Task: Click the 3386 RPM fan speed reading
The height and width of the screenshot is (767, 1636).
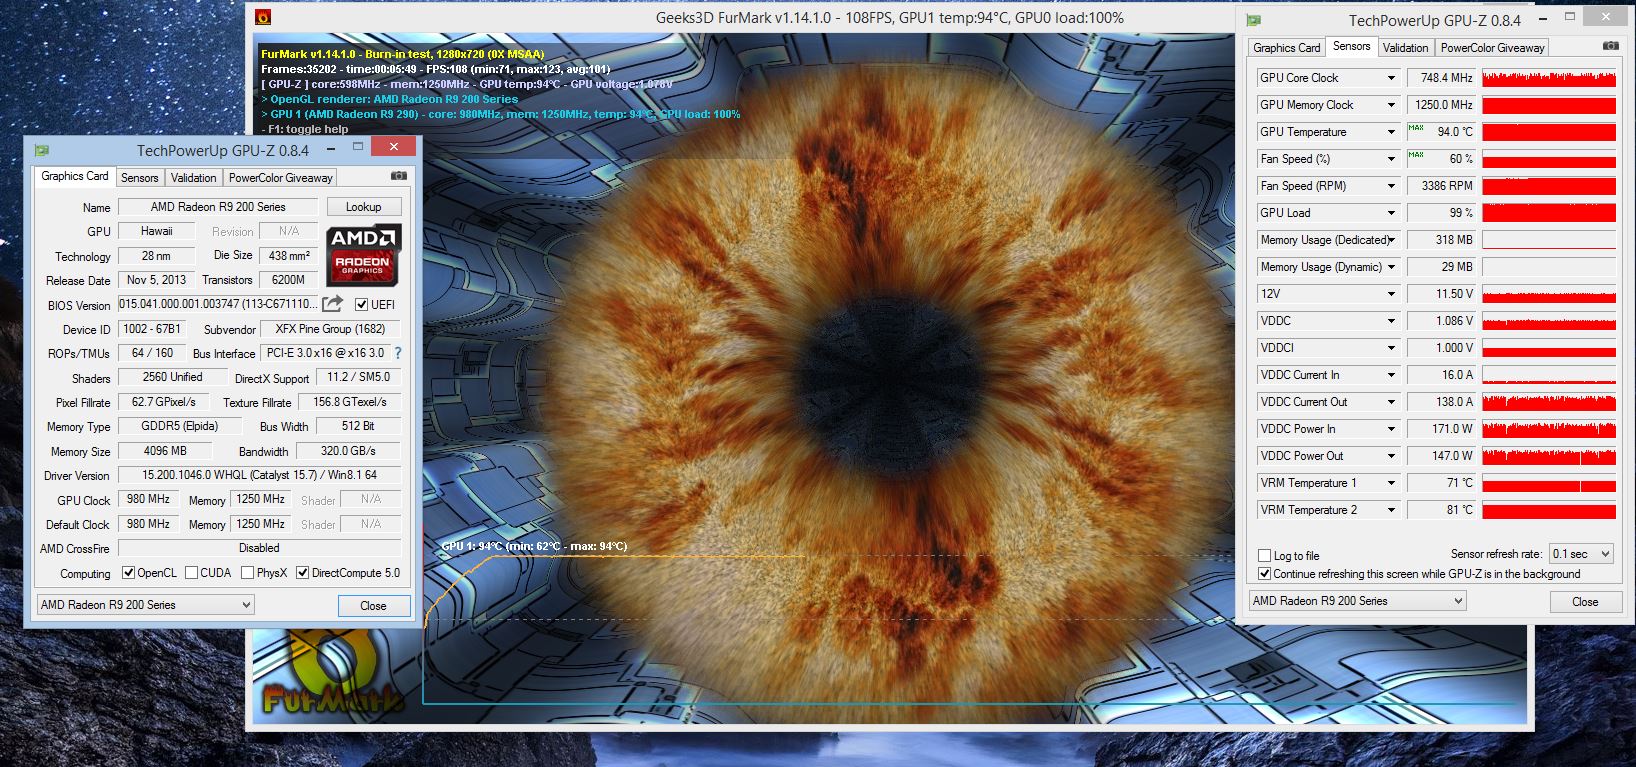Action: [1442, 186]
